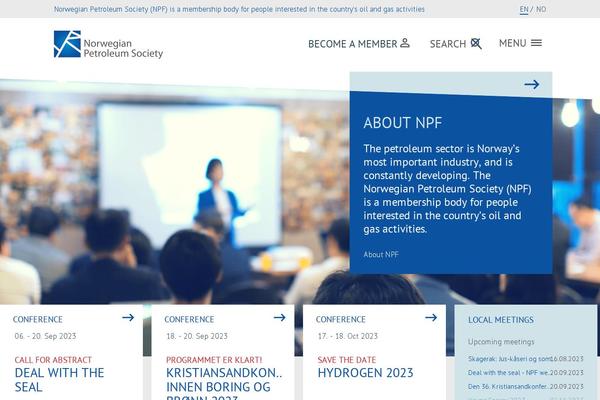Open Deal with the seal meeting entry
This screenshot has width=600, height=400.
click(x=526, y=372)
